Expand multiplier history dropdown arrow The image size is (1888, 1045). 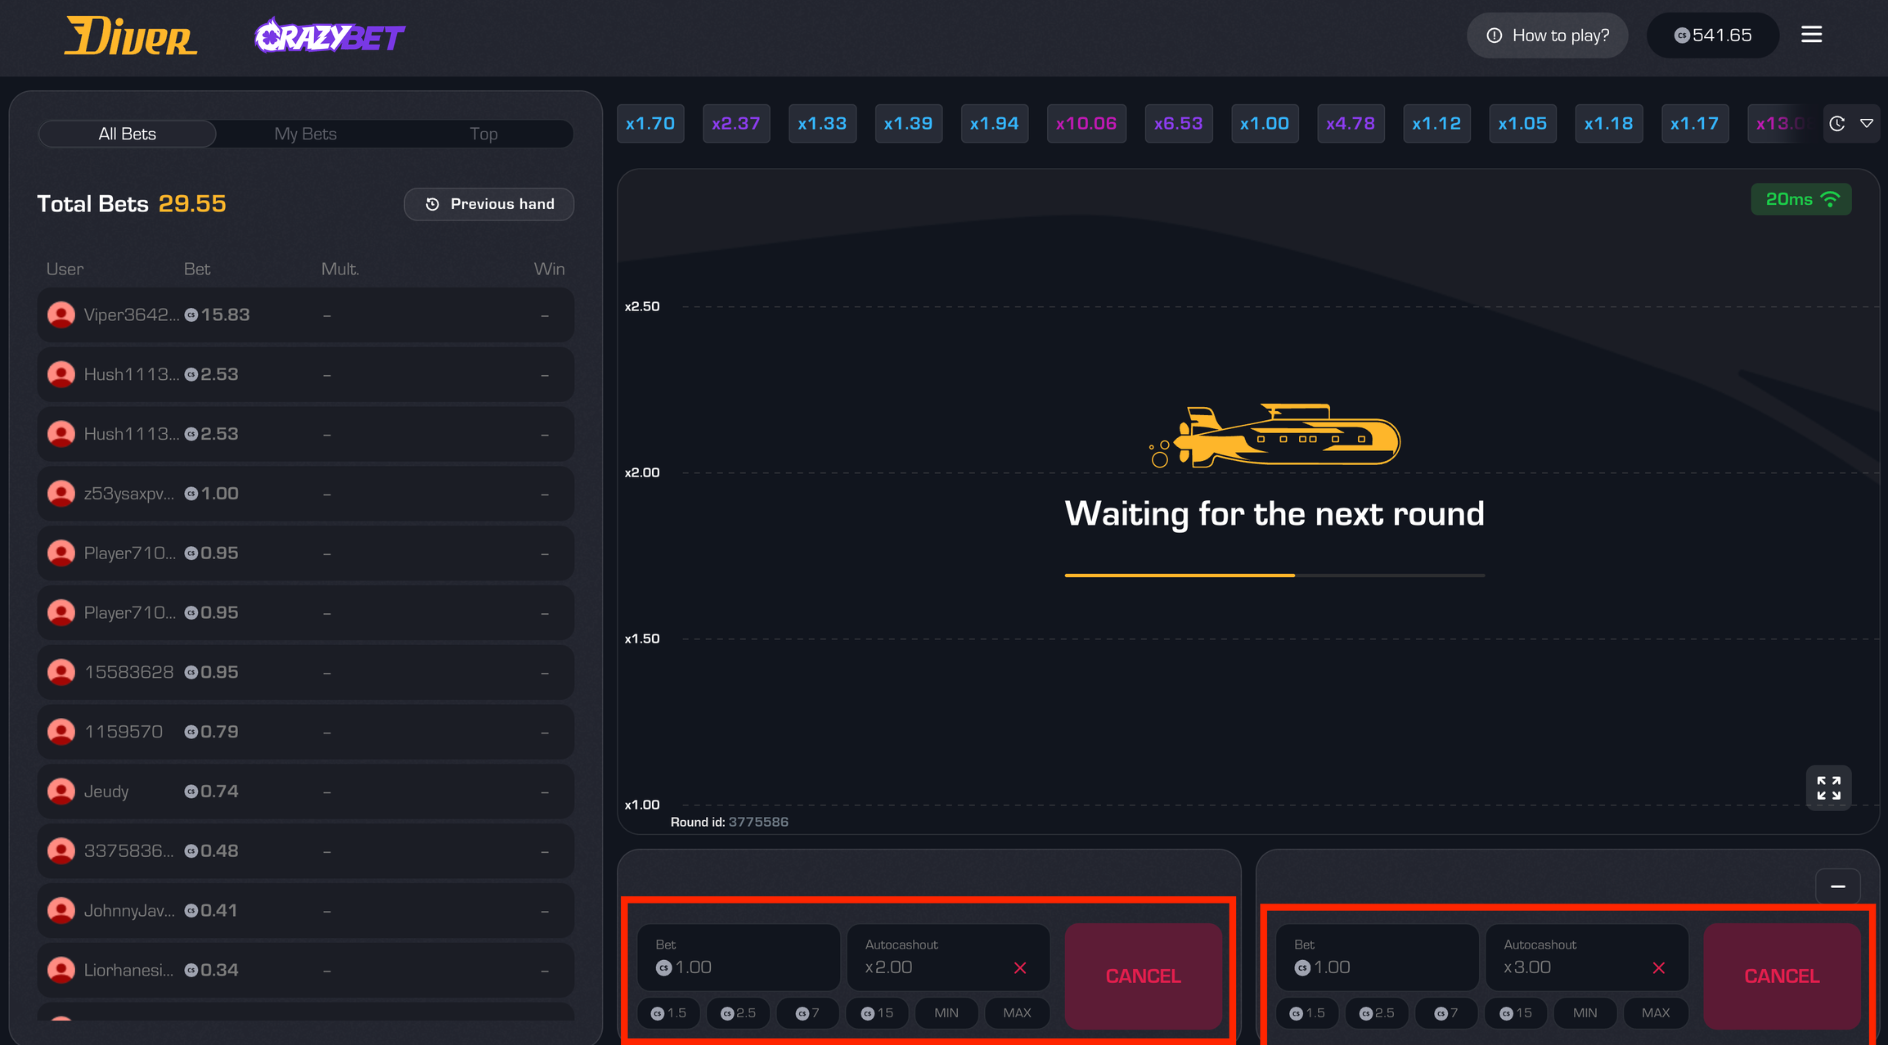click(1866, 124)
